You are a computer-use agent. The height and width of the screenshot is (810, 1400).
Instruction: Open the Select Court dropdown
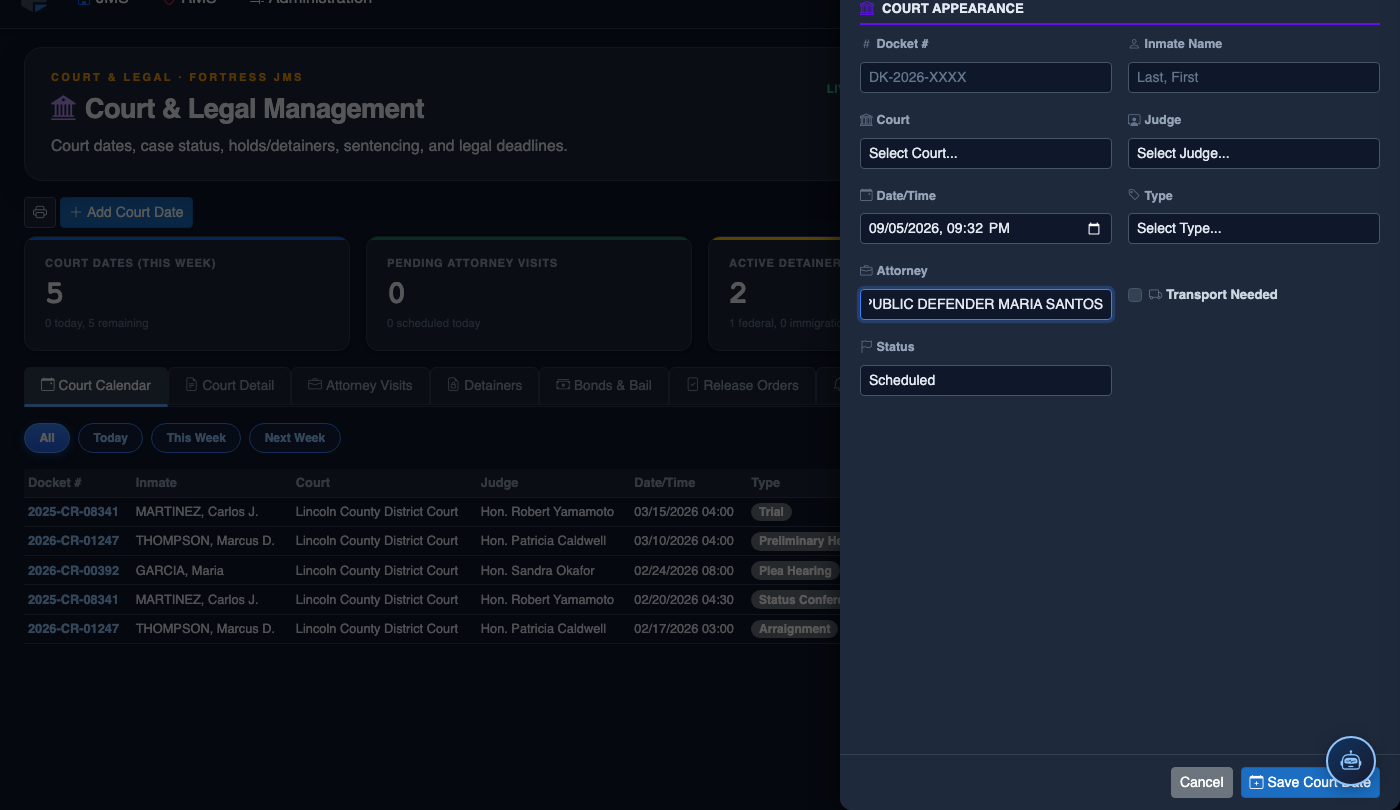coord(985,153)
